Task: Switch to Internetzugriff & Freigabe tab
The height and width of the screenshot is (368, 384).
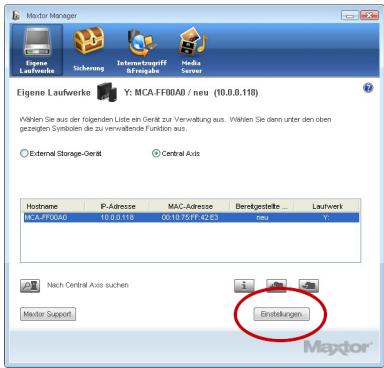Action: click(142, 52)
